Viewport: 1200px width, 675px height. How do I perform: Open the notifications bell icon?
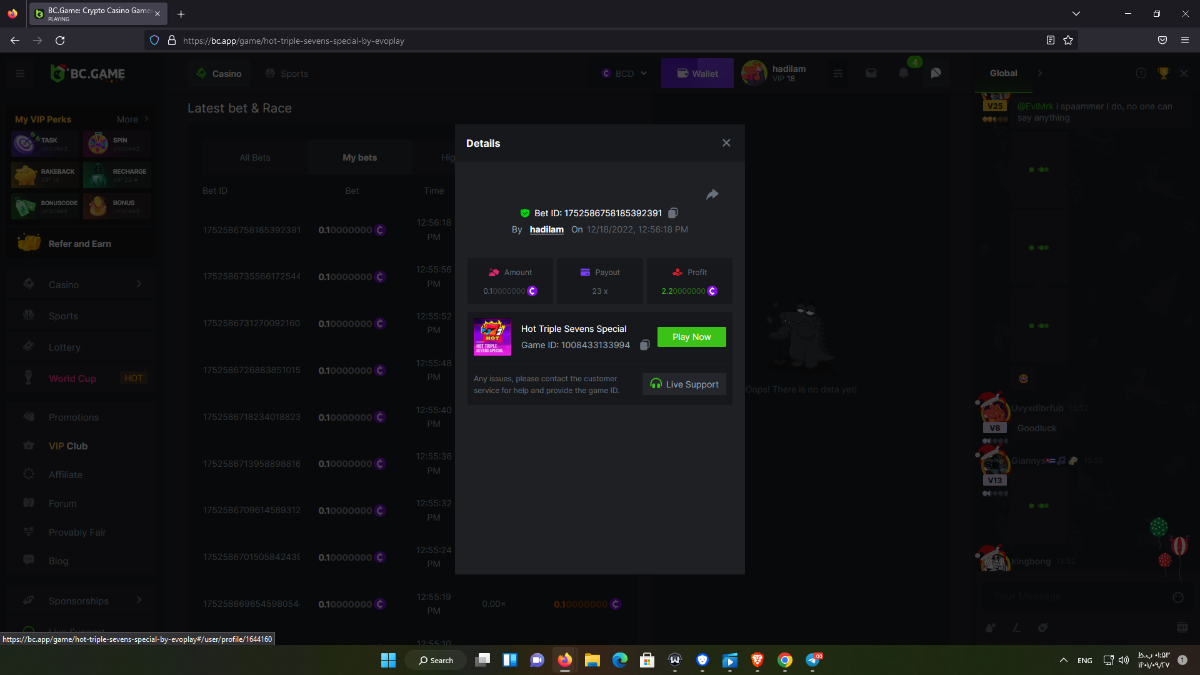pyautogui.click(x=904, y=73)
